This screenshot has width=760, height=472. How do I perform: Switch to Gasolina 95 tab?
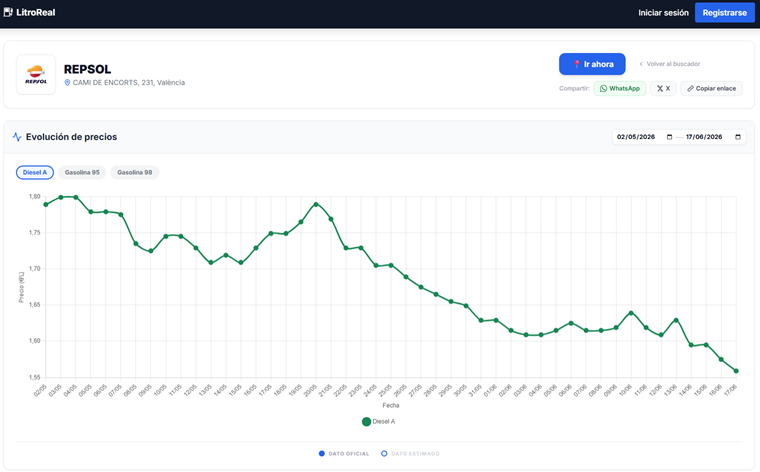pos(82,173)
